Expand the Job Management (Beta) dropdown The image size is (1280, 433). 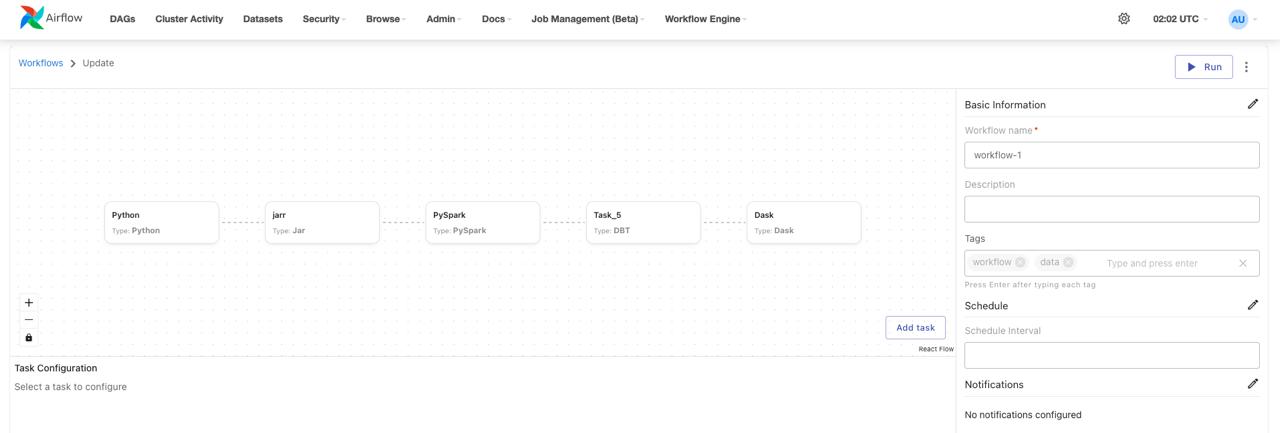point(587,19)
